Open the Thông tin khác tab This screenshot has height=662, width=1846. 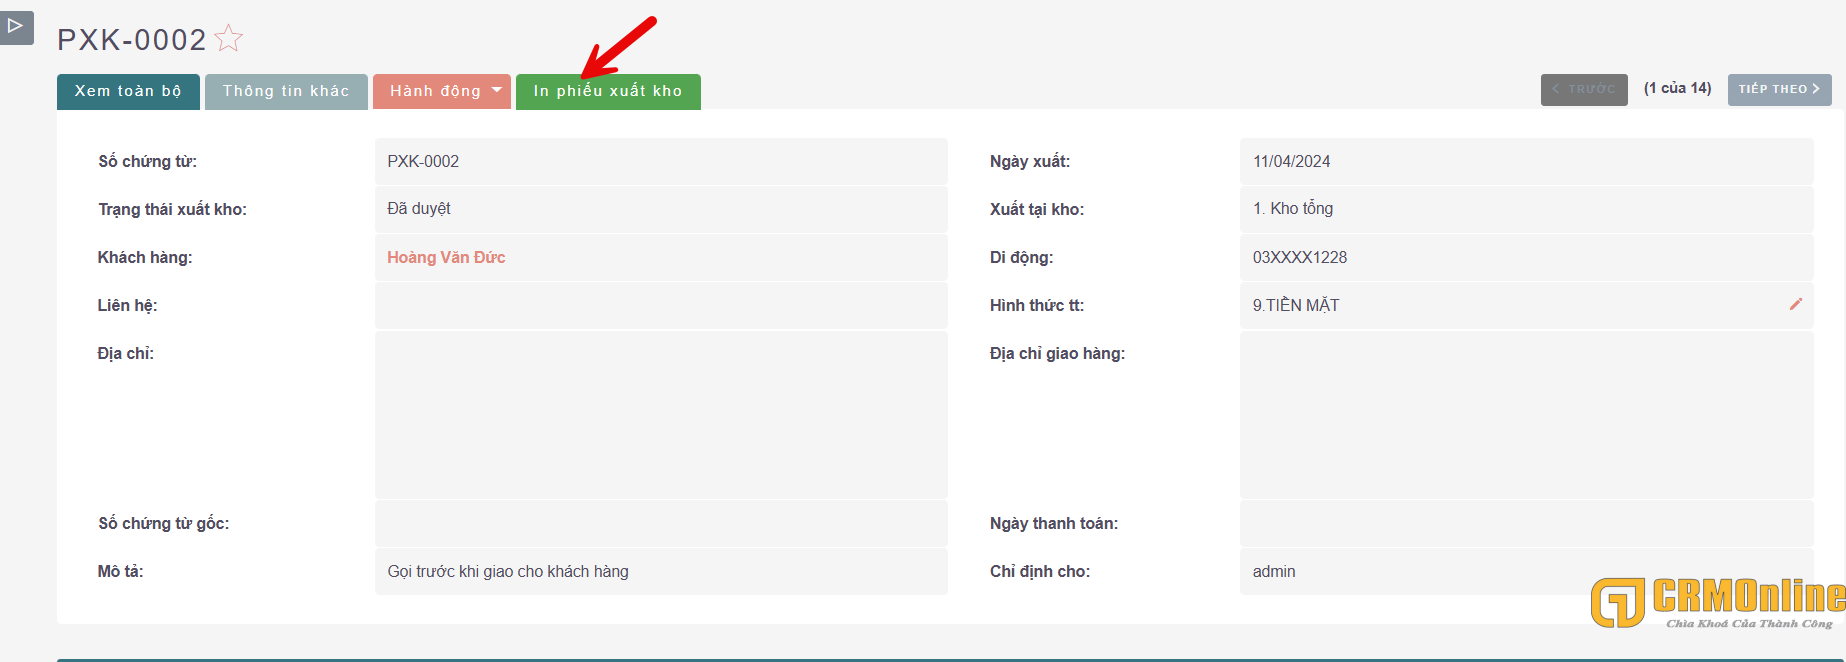click(286, 91)
